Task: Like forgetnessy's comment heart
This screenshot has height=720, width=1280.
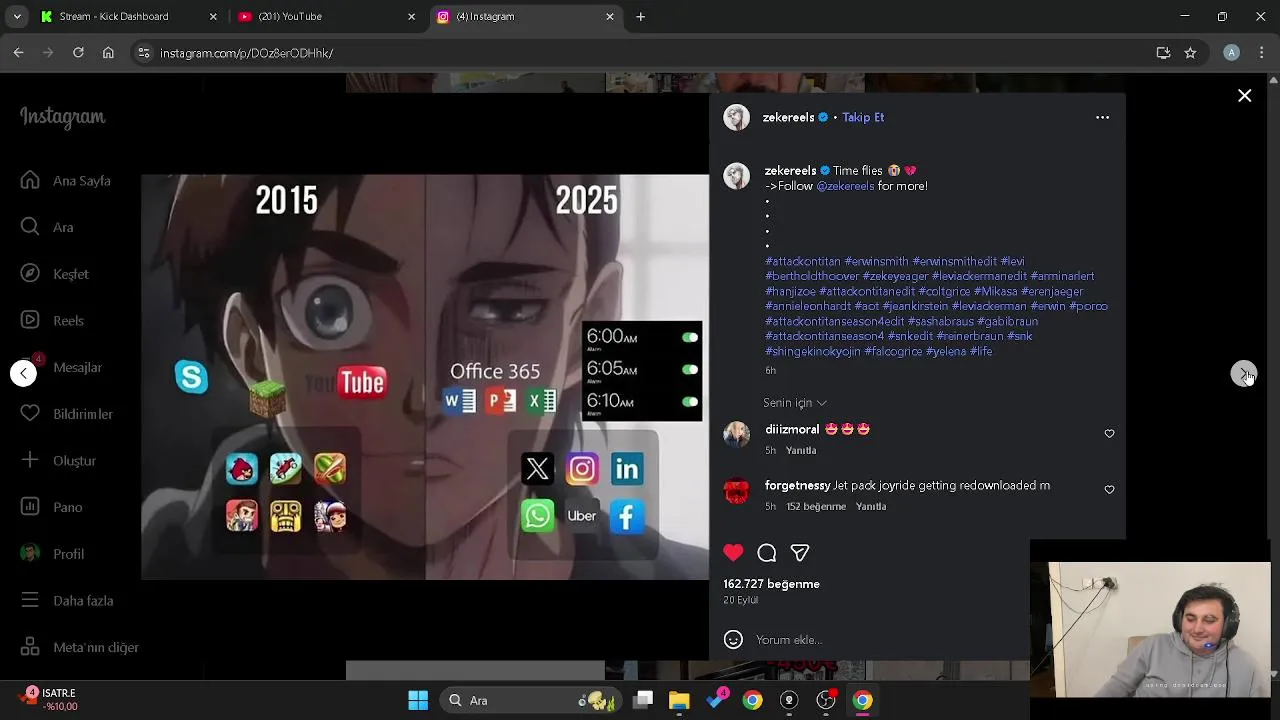Action: [x=1109, y=489]
